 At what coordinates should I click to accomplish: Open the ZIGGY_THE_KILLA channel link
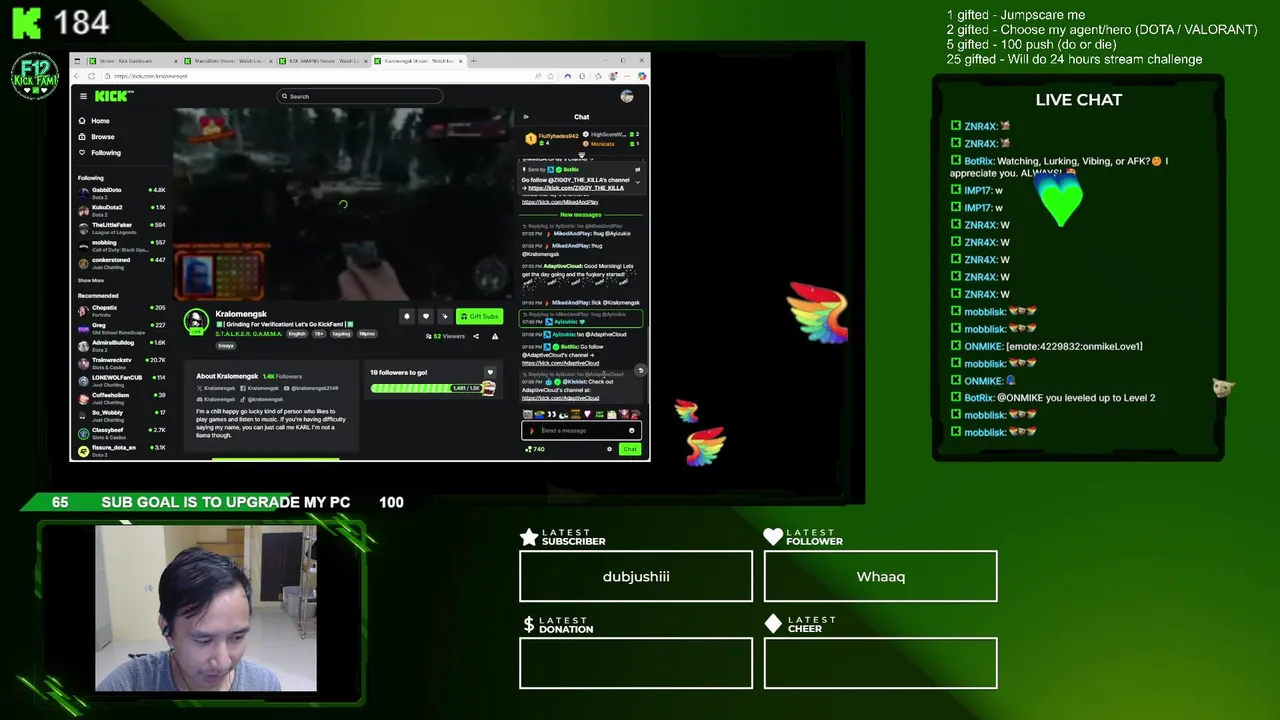576,187
